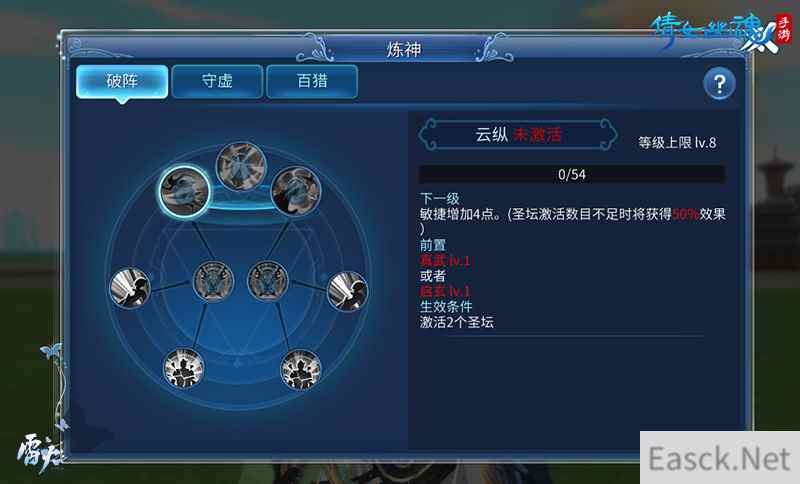Select the highlighted top-left skill node
This screenshot has height=484, width=800.
tap(184, 191)
